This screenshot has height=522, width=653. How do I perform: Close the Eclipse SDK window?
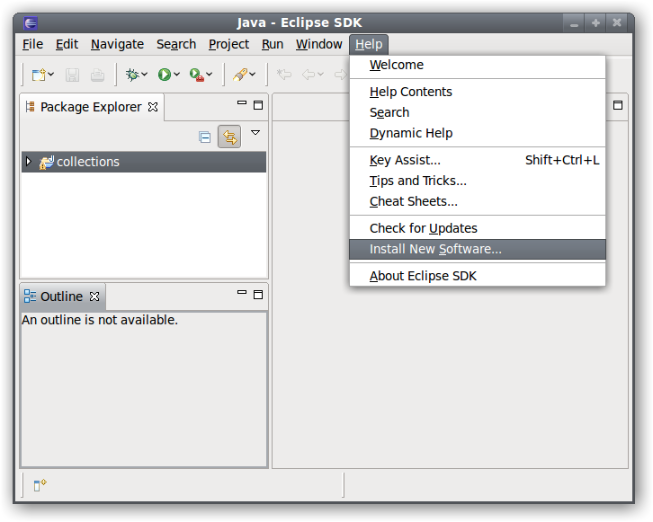pos(617,23)
